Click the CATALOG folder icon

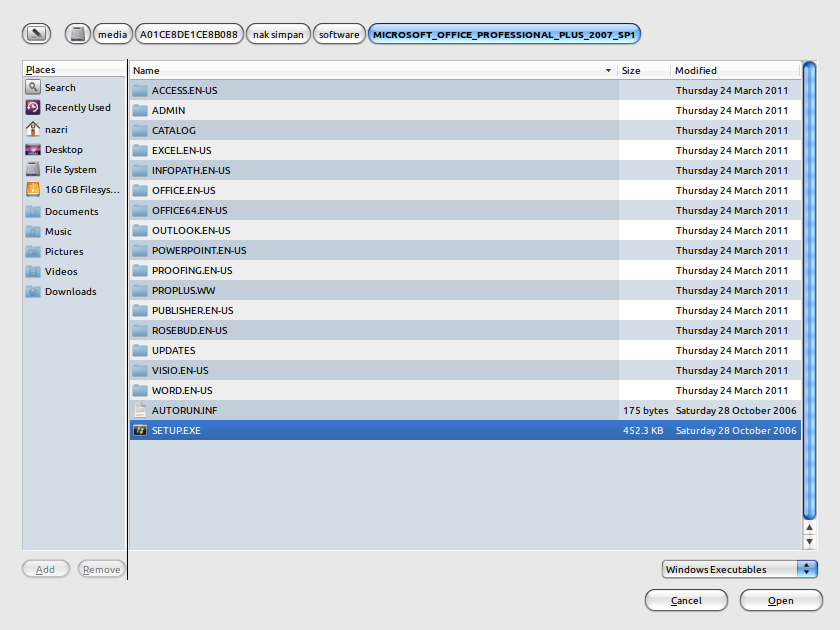click(140, 130)
